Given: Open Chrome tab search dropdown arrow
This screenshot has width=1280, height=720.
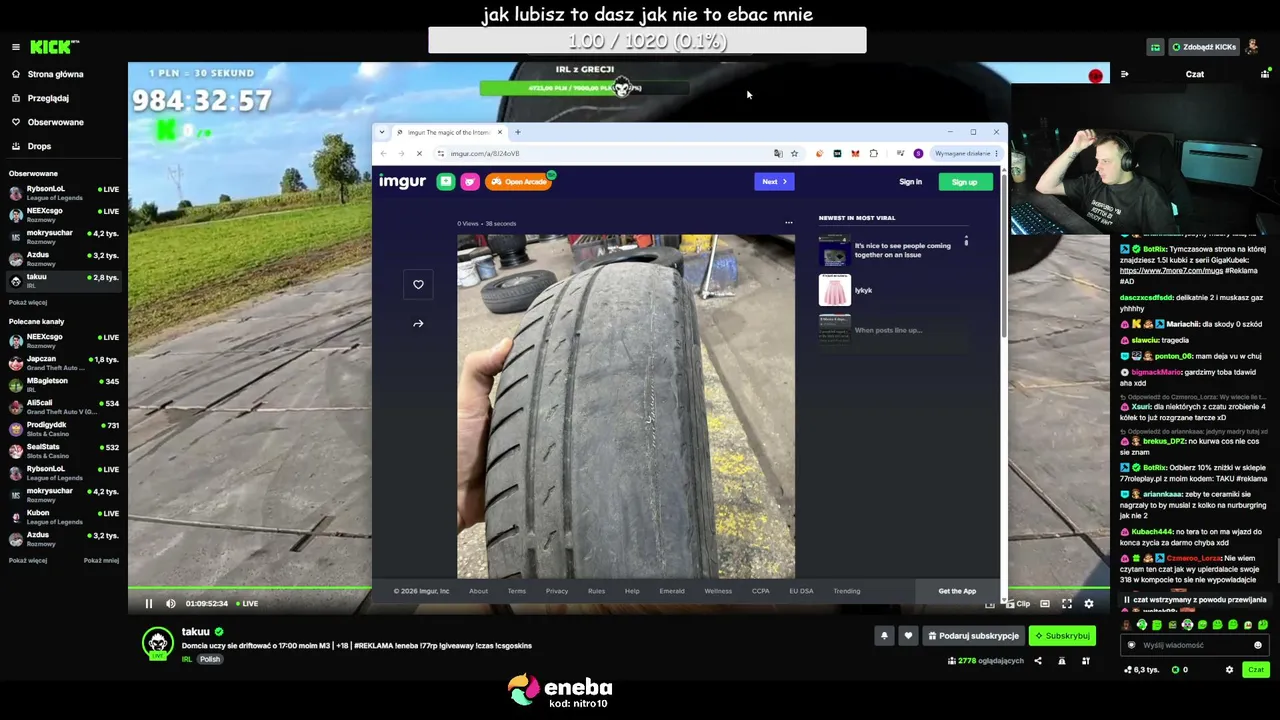Looking at the screenshot, I should pyautogui.click(x=382, y=132).
